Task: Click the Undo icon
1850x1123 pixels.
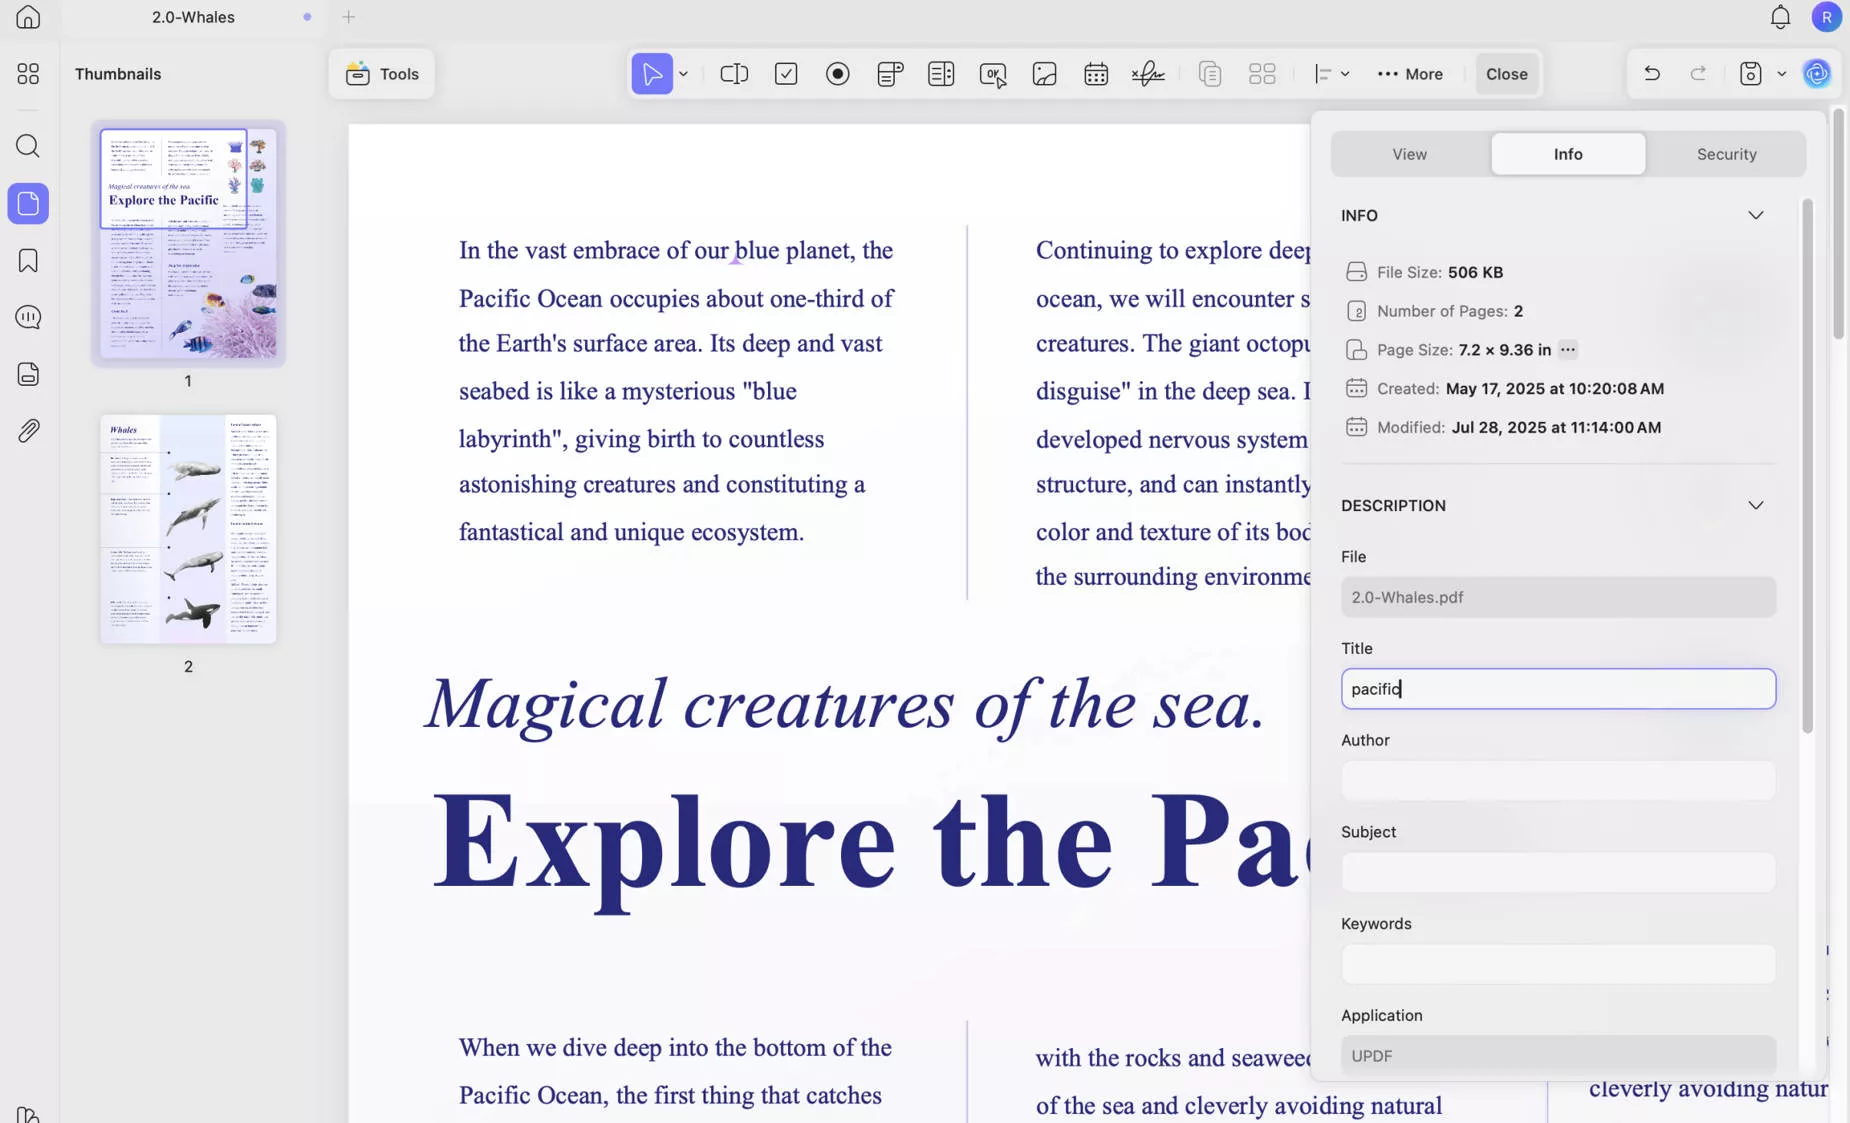Action: click(1652, 73)
